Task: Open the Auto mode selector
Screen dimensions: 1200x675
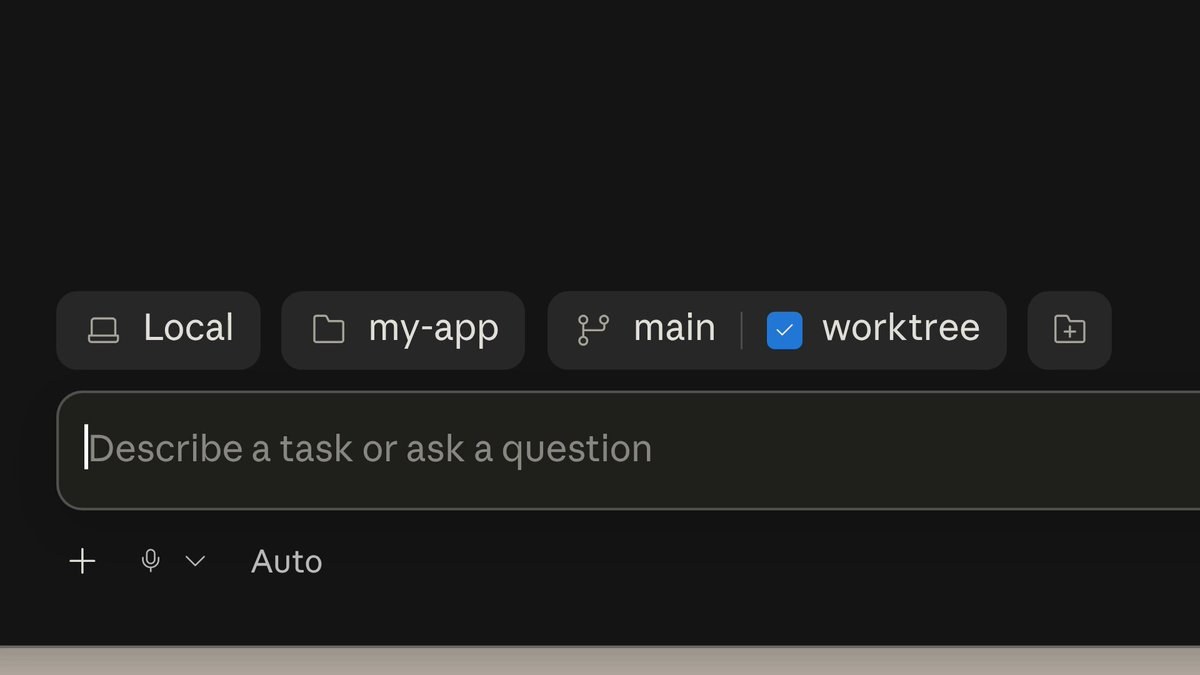Action: (286, 562)
